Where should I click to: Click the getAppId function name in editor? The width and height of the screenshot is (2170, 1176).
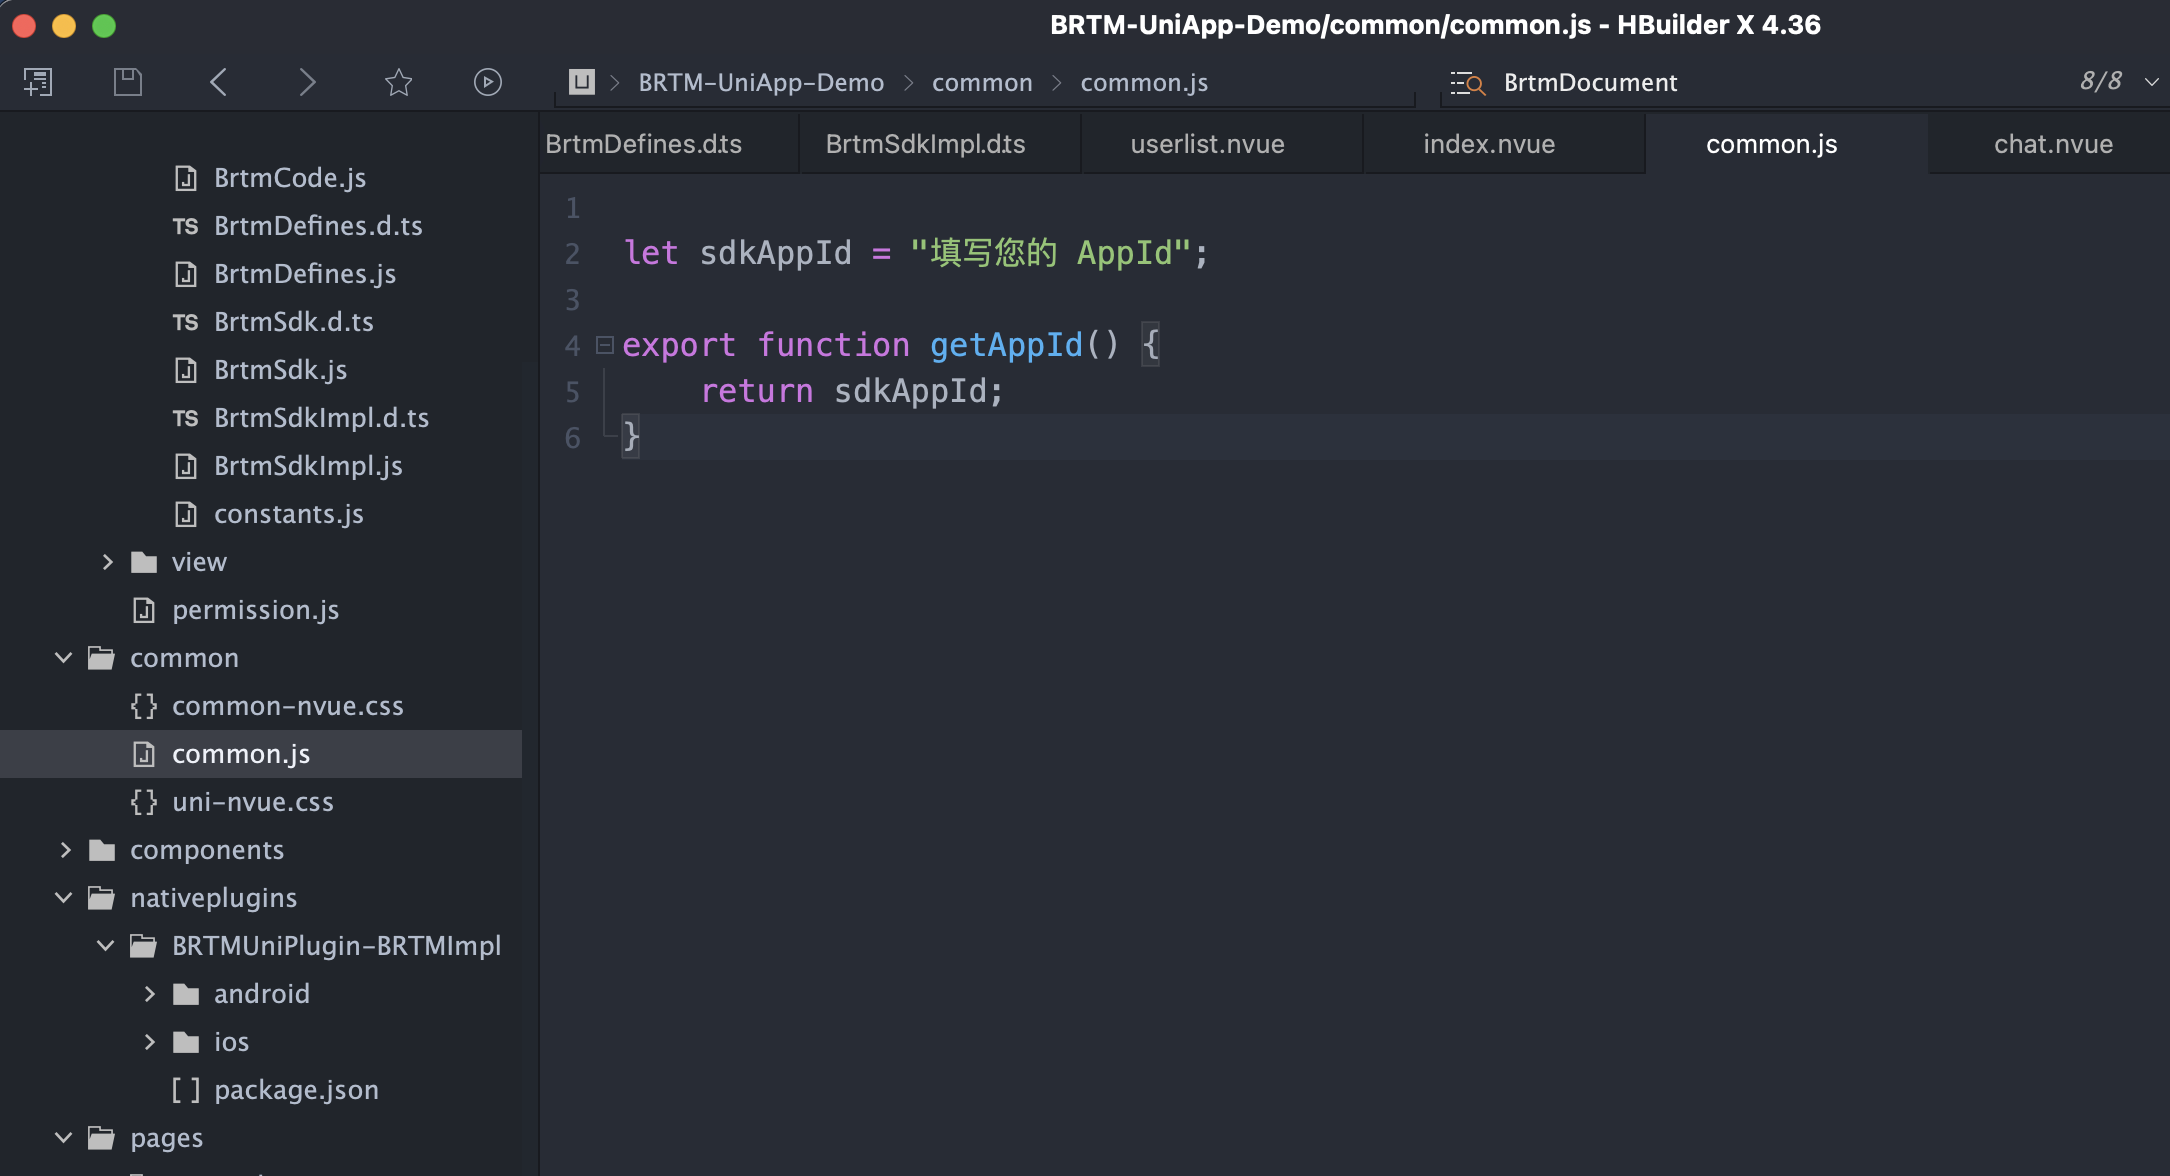[1006, 345]
